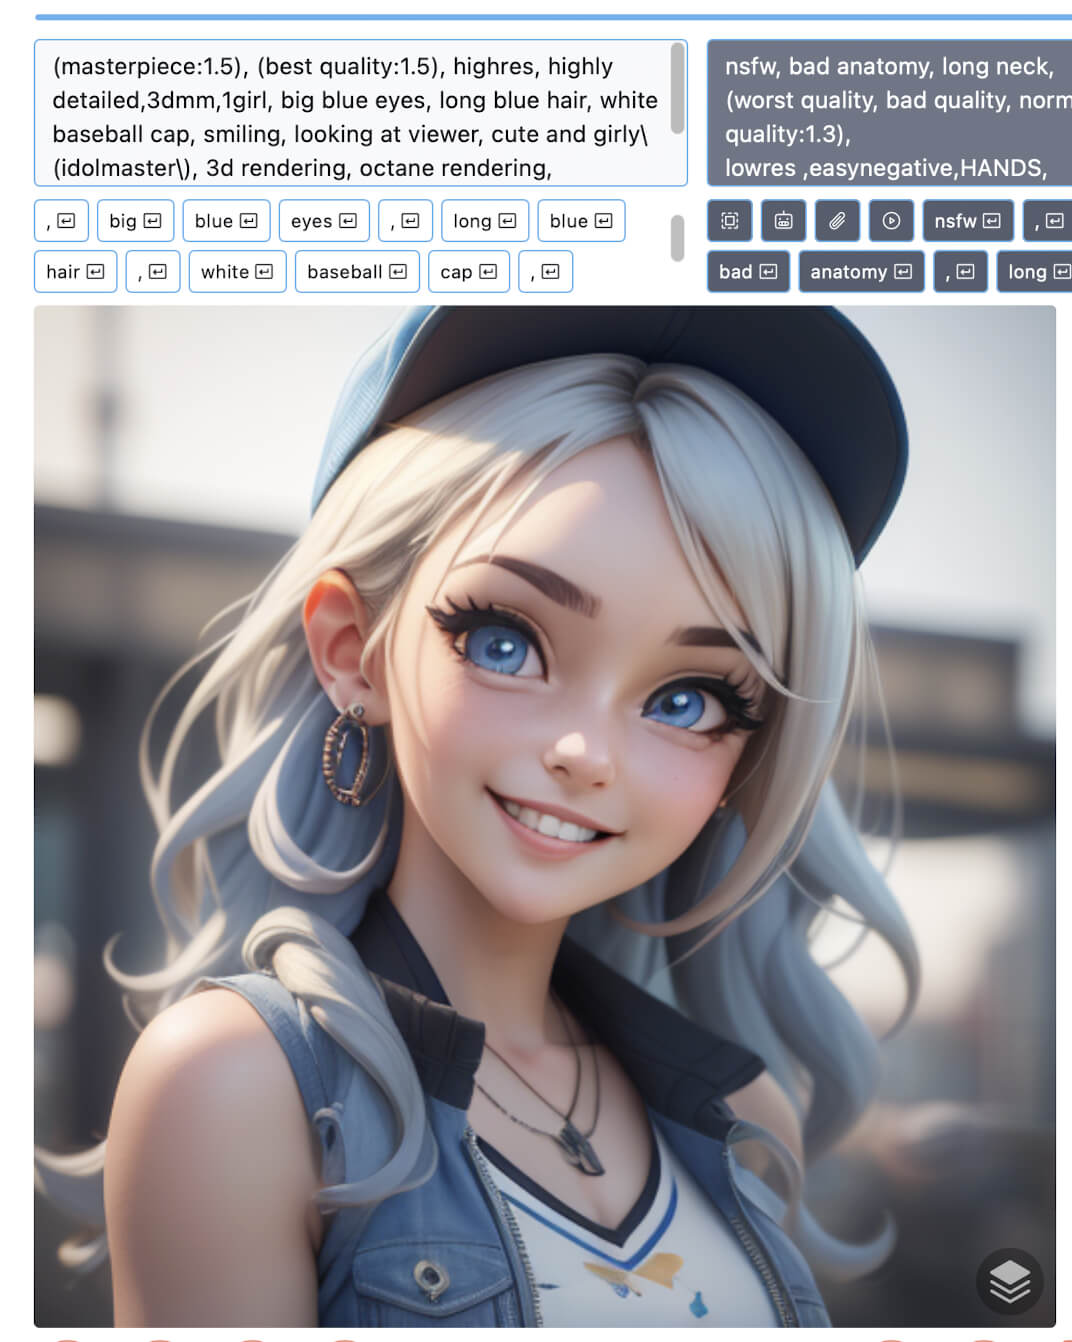Click the 'hair' prompt tag chip

click(x=75, y=272)
